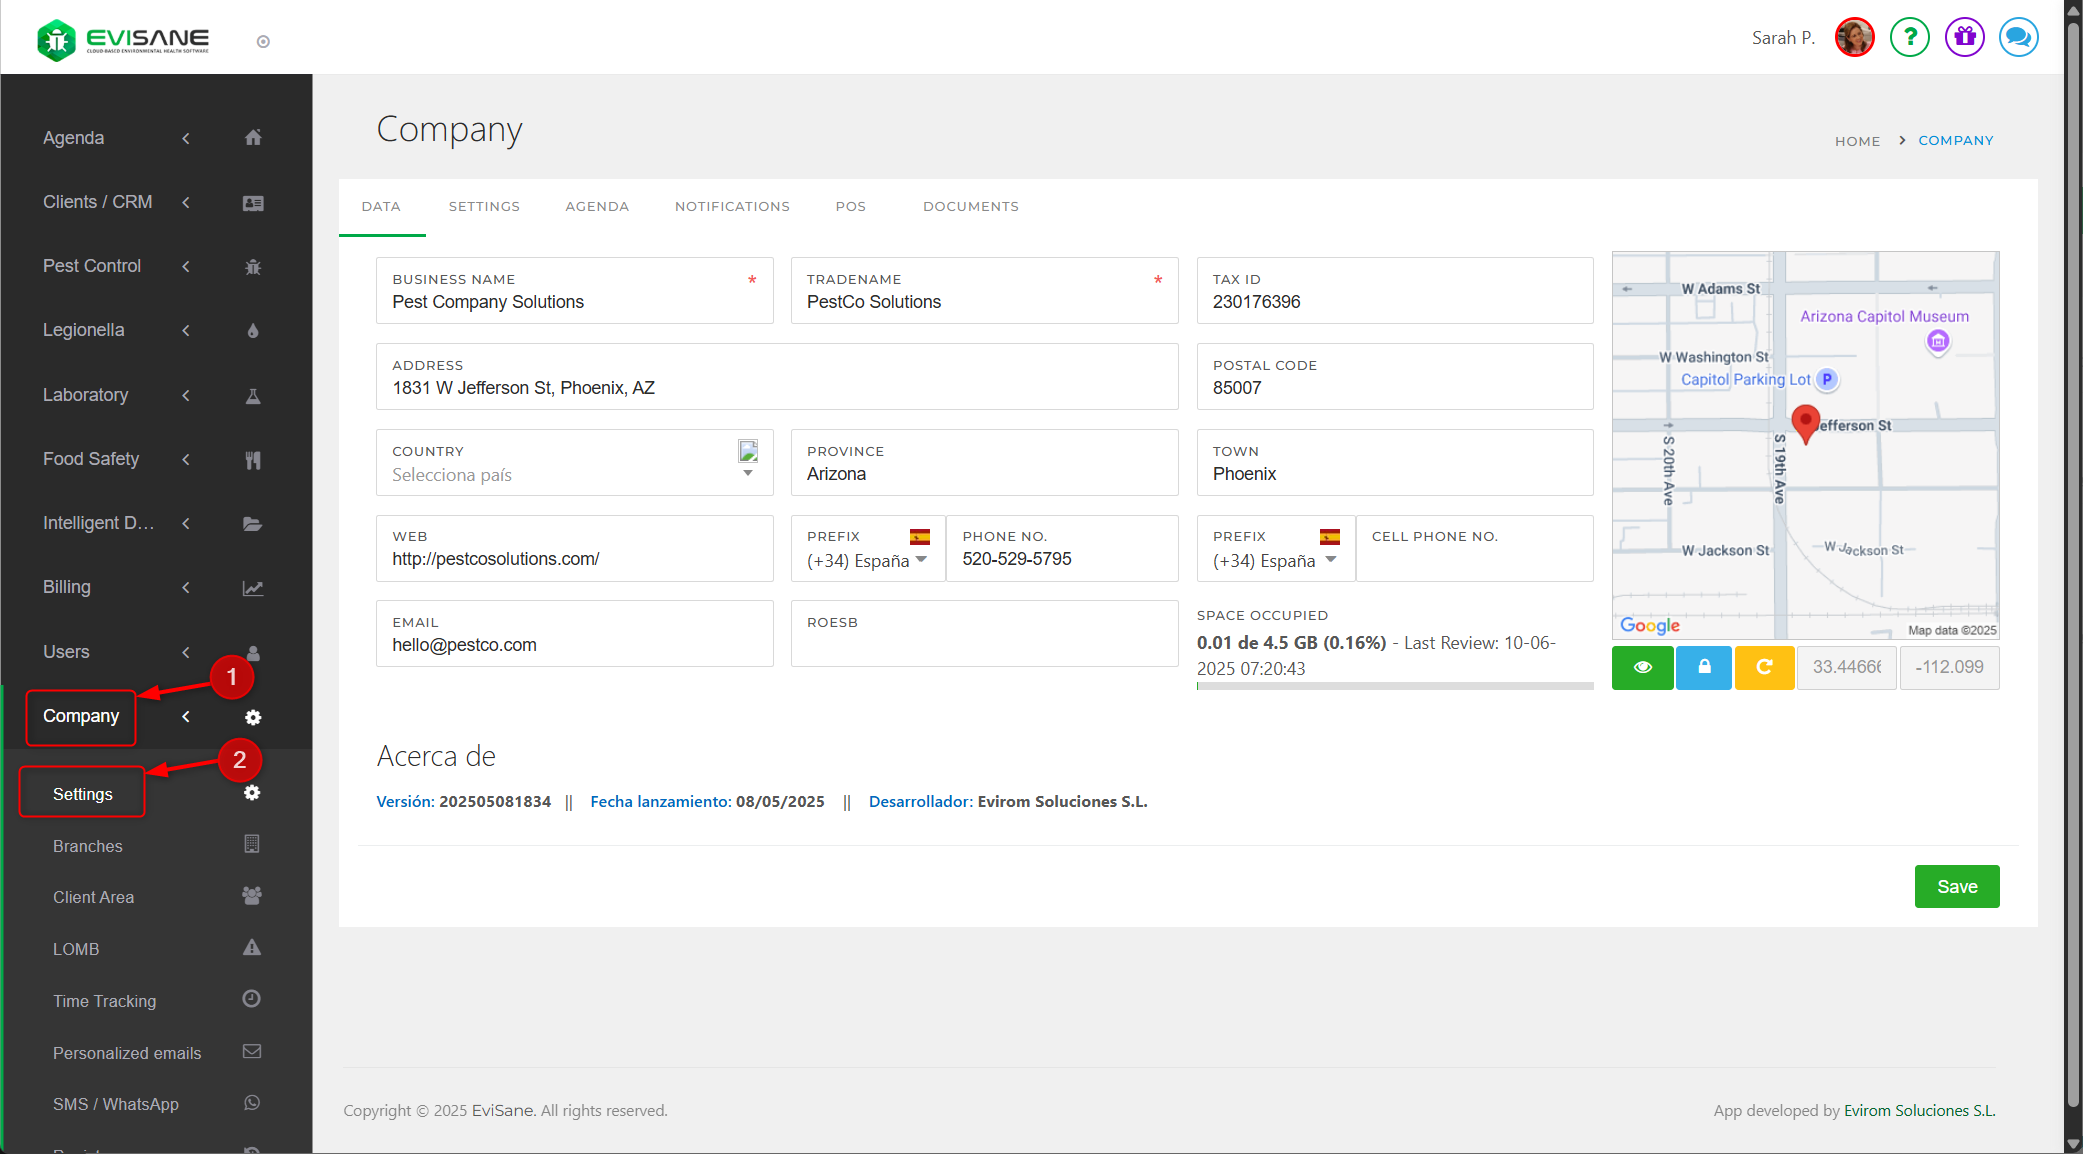The width and height of the screenshot is (2083, 1154).
Task: Expand the Pest Control chevron
Action: coord(186,266)
